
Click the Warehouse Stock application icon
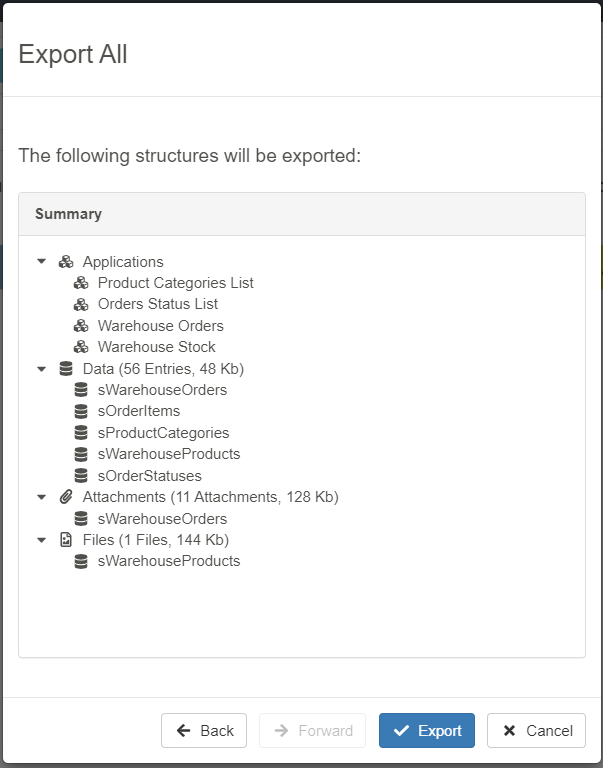point(81,347)
